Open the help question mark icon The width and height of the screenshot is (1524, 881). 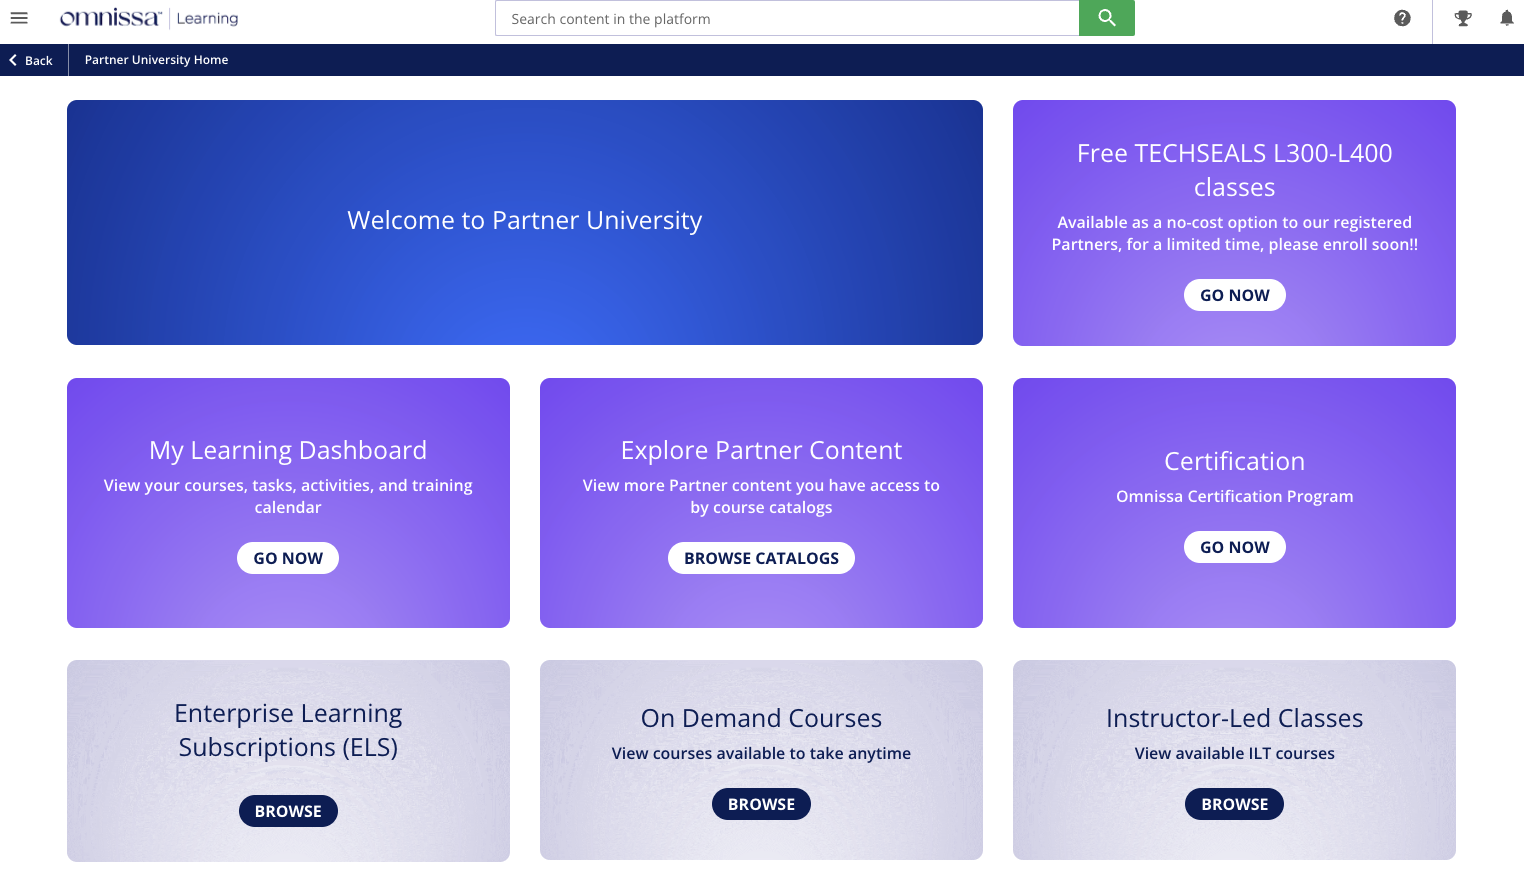(x=1402, y=18)
